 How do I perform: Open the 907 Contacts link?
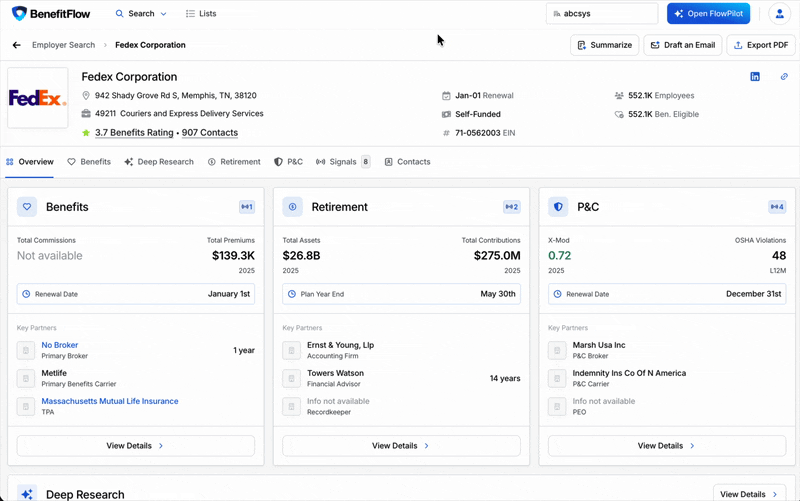point(210,133)
